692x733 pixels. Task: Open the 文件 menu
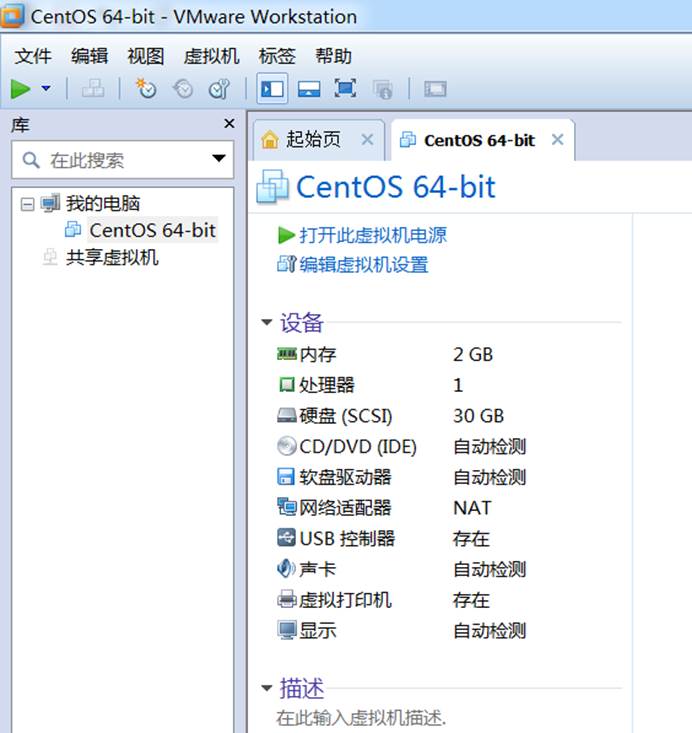tap(33, 56)
